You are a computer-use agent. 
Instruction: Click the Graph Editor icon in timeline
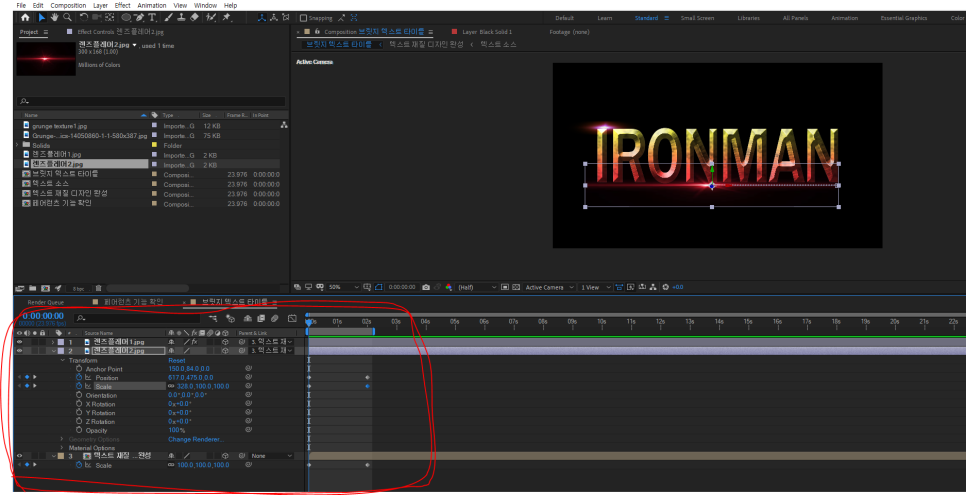click(x=292, y=319)
